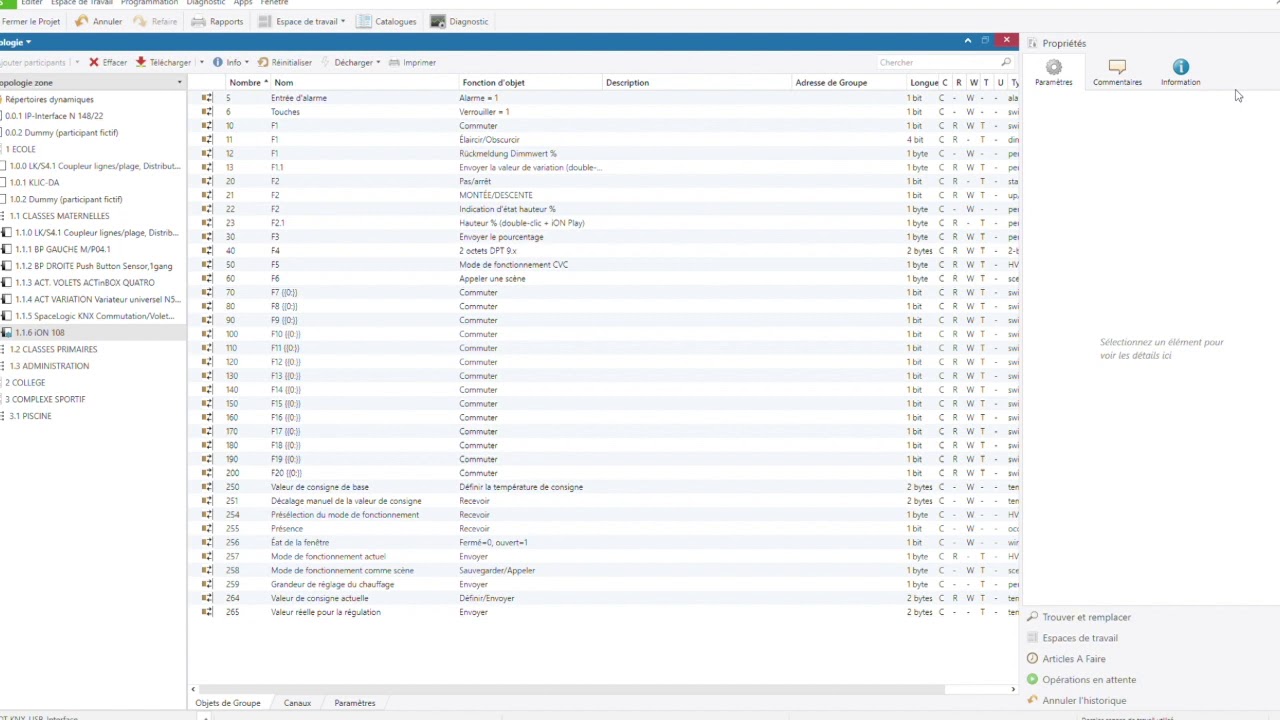Click the search magnifier in Chercher field

point(1006,62)
